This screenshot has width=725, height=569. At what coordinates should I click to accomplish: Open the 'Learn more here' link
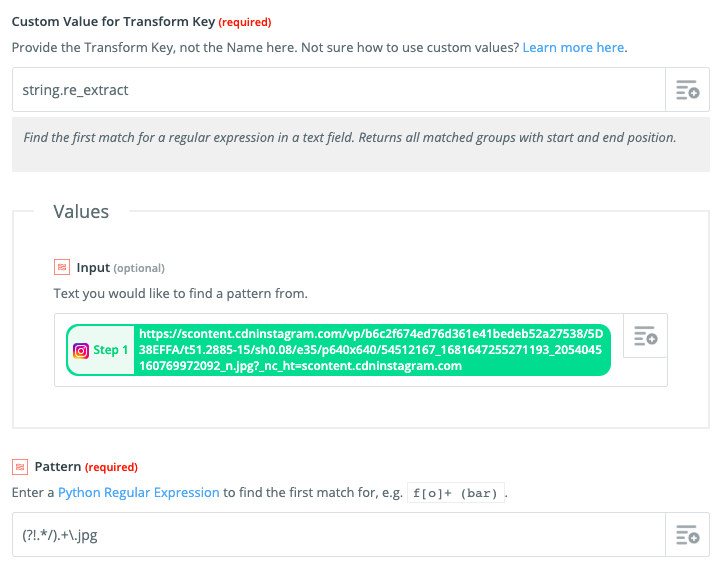573,48
